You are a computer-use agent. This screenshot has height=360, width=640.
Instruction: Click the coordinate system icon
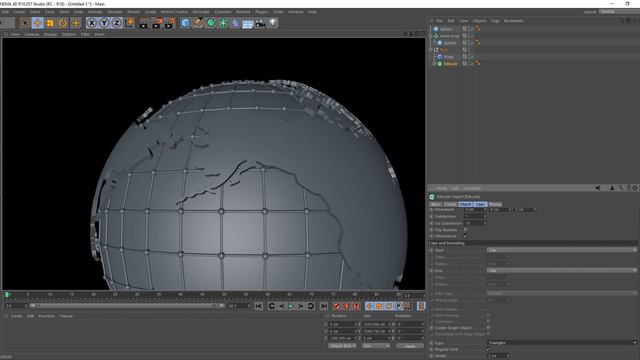(x=129, y=23)
